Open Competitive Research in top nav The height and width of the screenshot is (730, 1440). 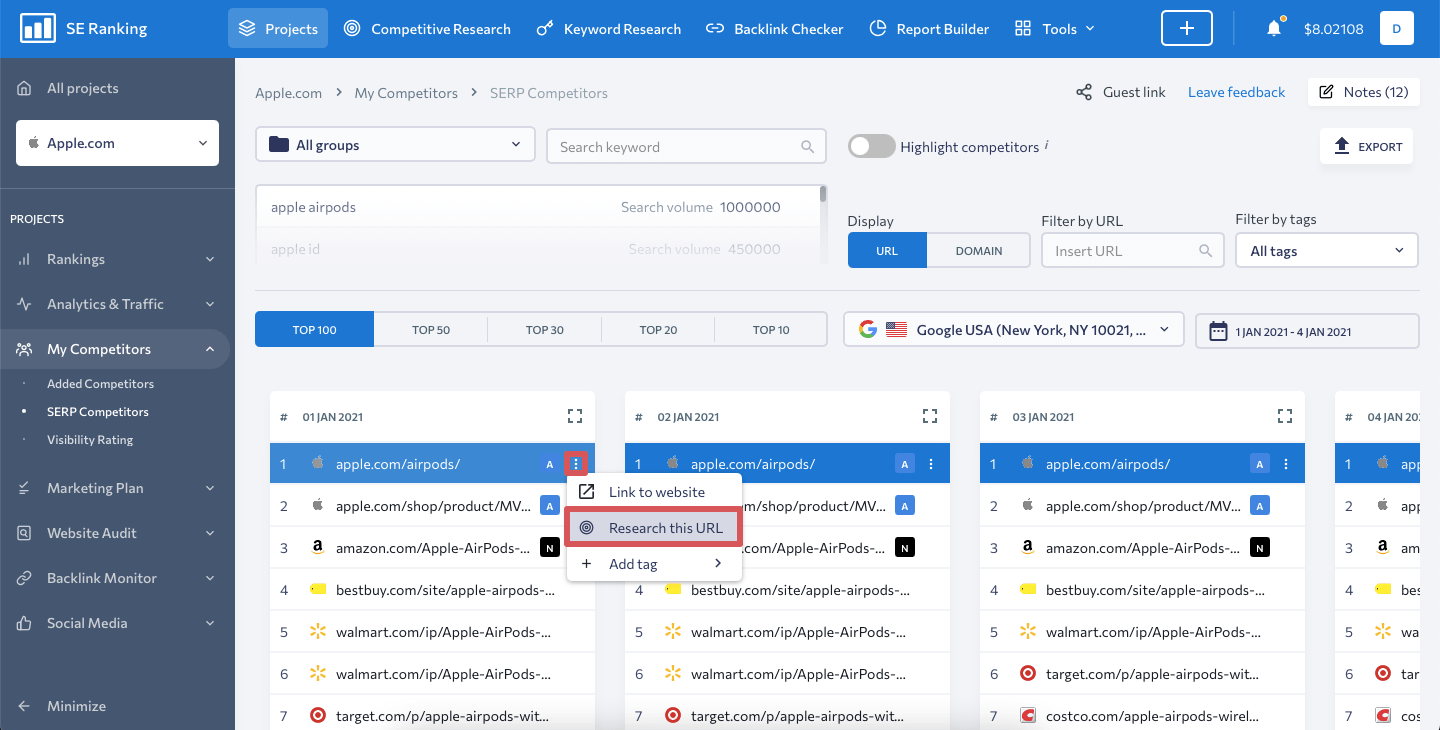tap(427, 28)
